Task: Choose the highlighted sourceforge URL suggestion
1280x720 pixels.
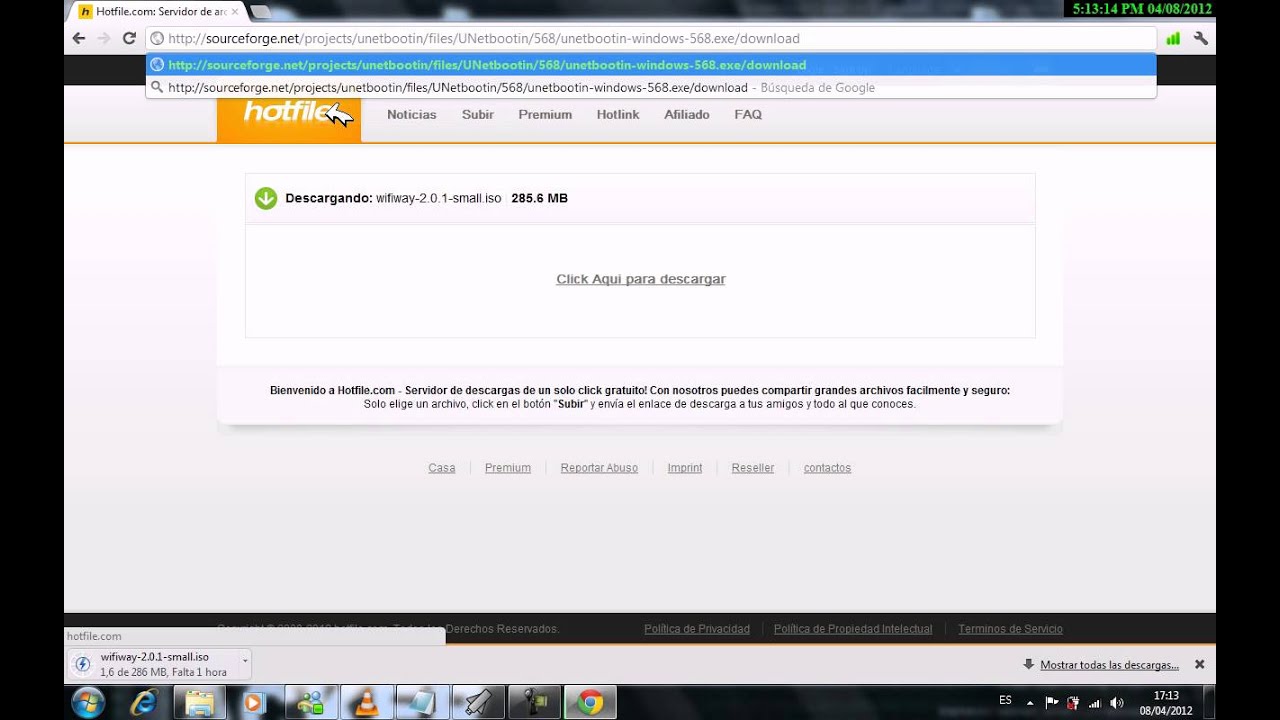Action: click(x=651, y=65)
